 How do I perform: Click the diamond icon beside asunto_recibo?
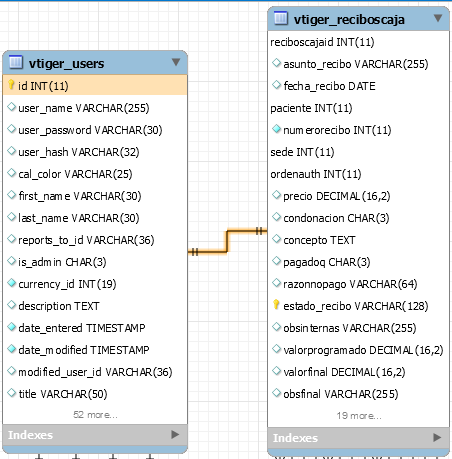pyautogui.click(x=276, y=63)
